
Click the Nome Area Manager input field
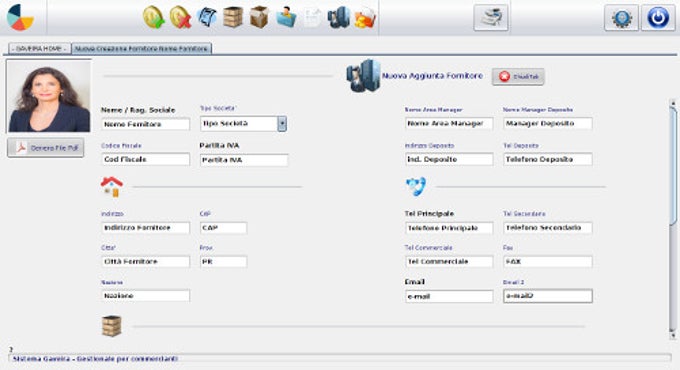click(449, 124)
